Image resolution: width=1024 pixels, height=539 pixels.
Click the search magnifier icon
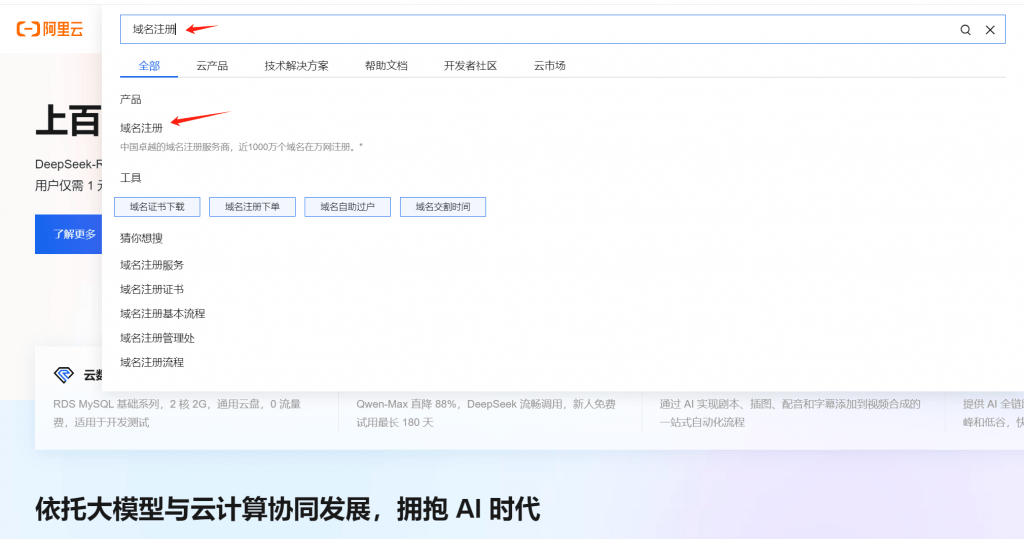[x=965, y=29]
